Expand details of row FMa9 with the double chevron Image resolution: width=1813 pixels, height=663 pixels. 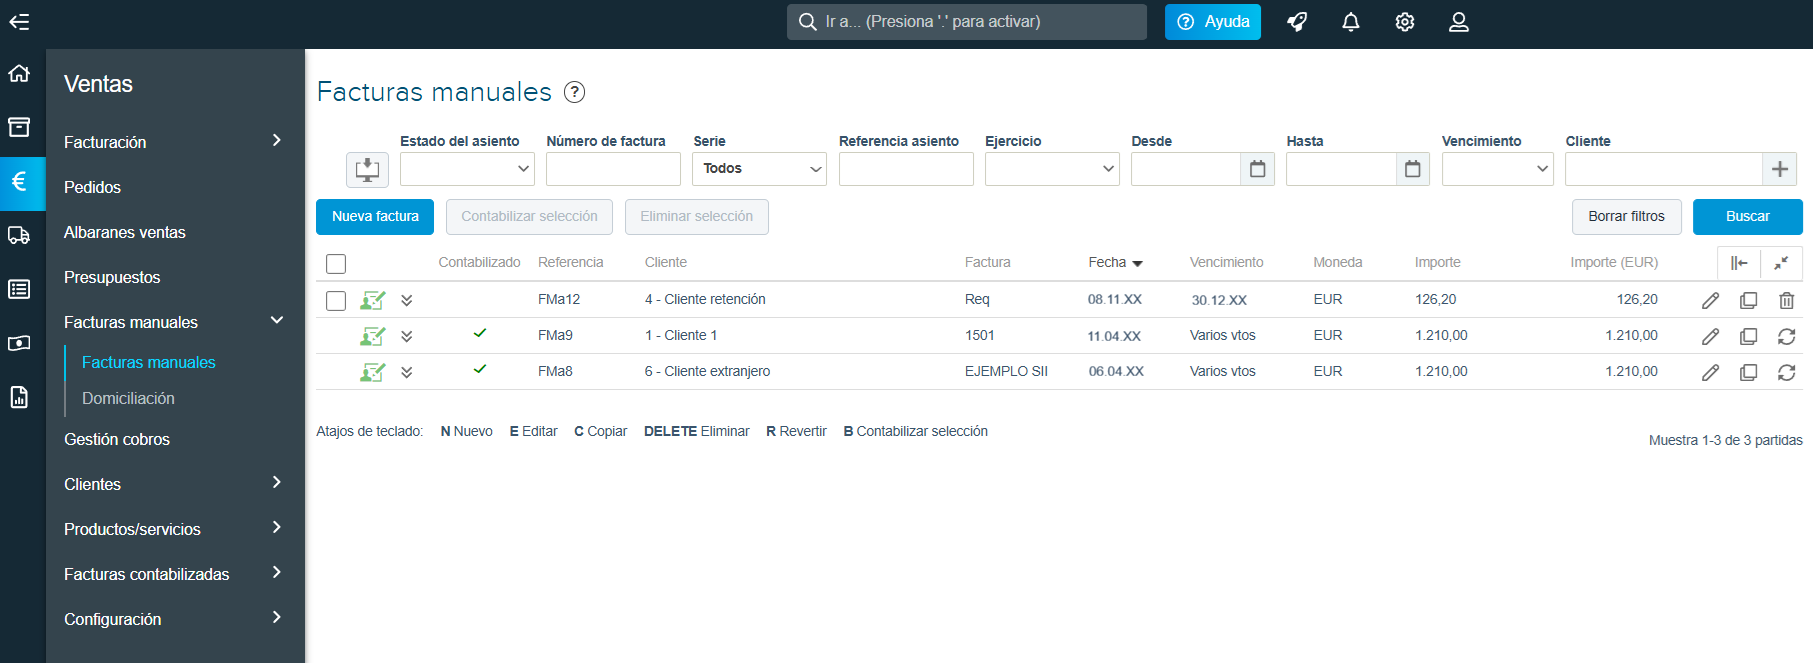(407, 336)
